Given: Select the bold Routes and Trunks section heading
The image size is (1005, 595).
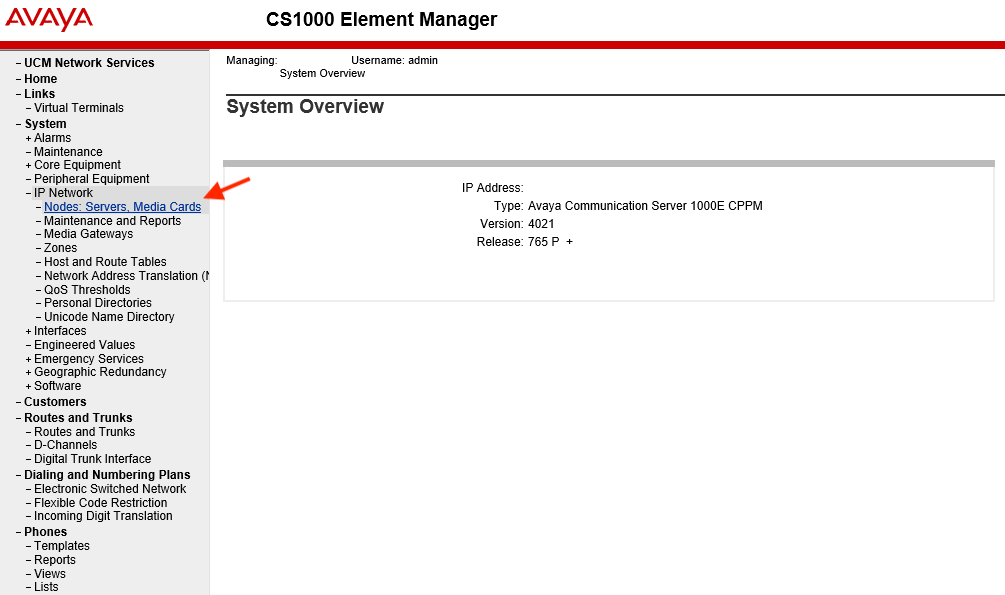Looking at the screenshot, I should 78,418.
